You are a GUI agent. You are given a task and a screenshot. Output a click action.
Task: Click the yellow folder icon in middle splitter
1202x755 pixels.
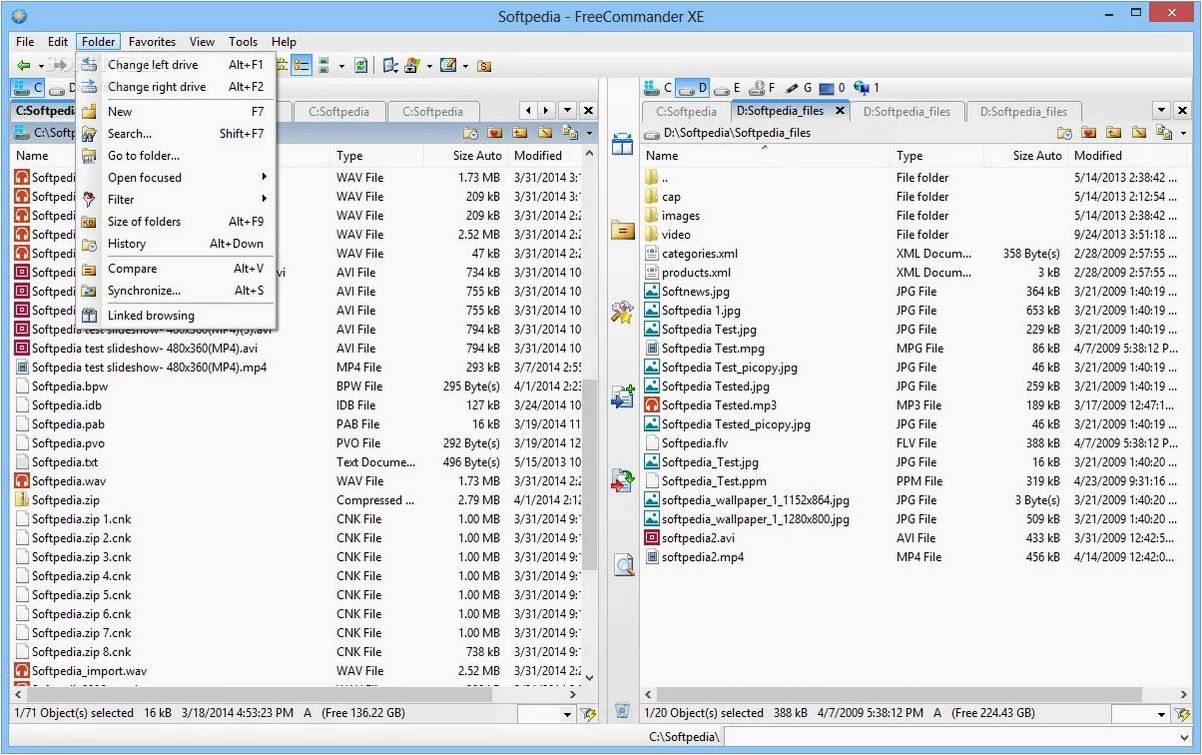623,230
